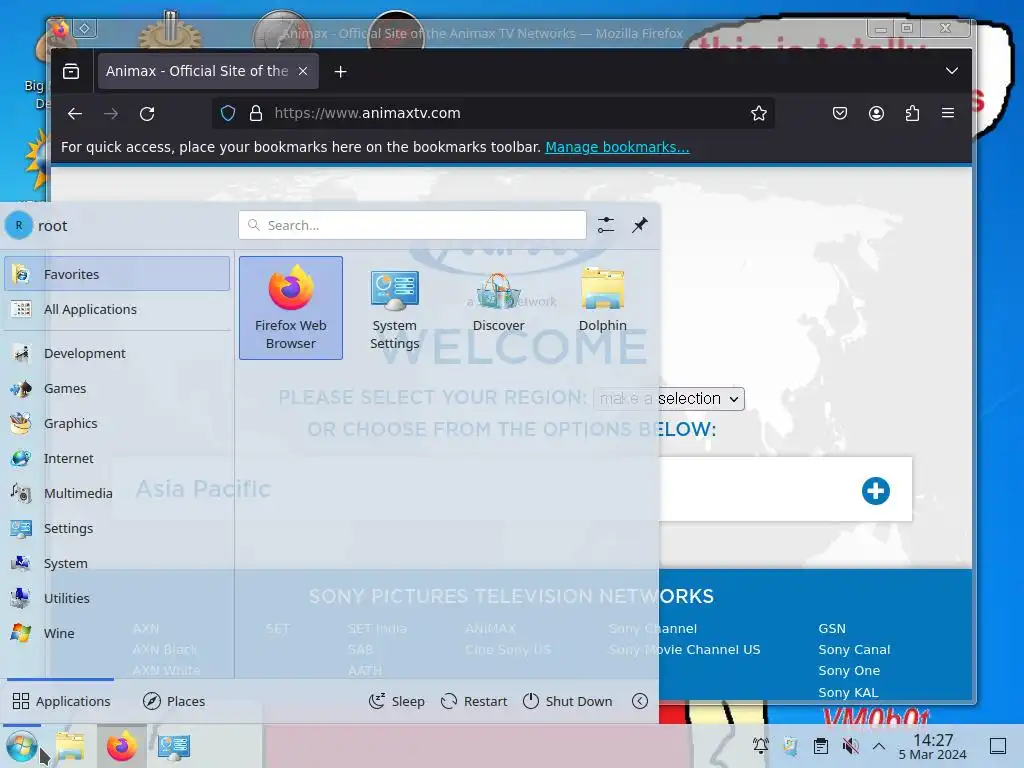Click the start menu button in taskbar
This screenshot has height=768, width=1024.
point(21,746)
